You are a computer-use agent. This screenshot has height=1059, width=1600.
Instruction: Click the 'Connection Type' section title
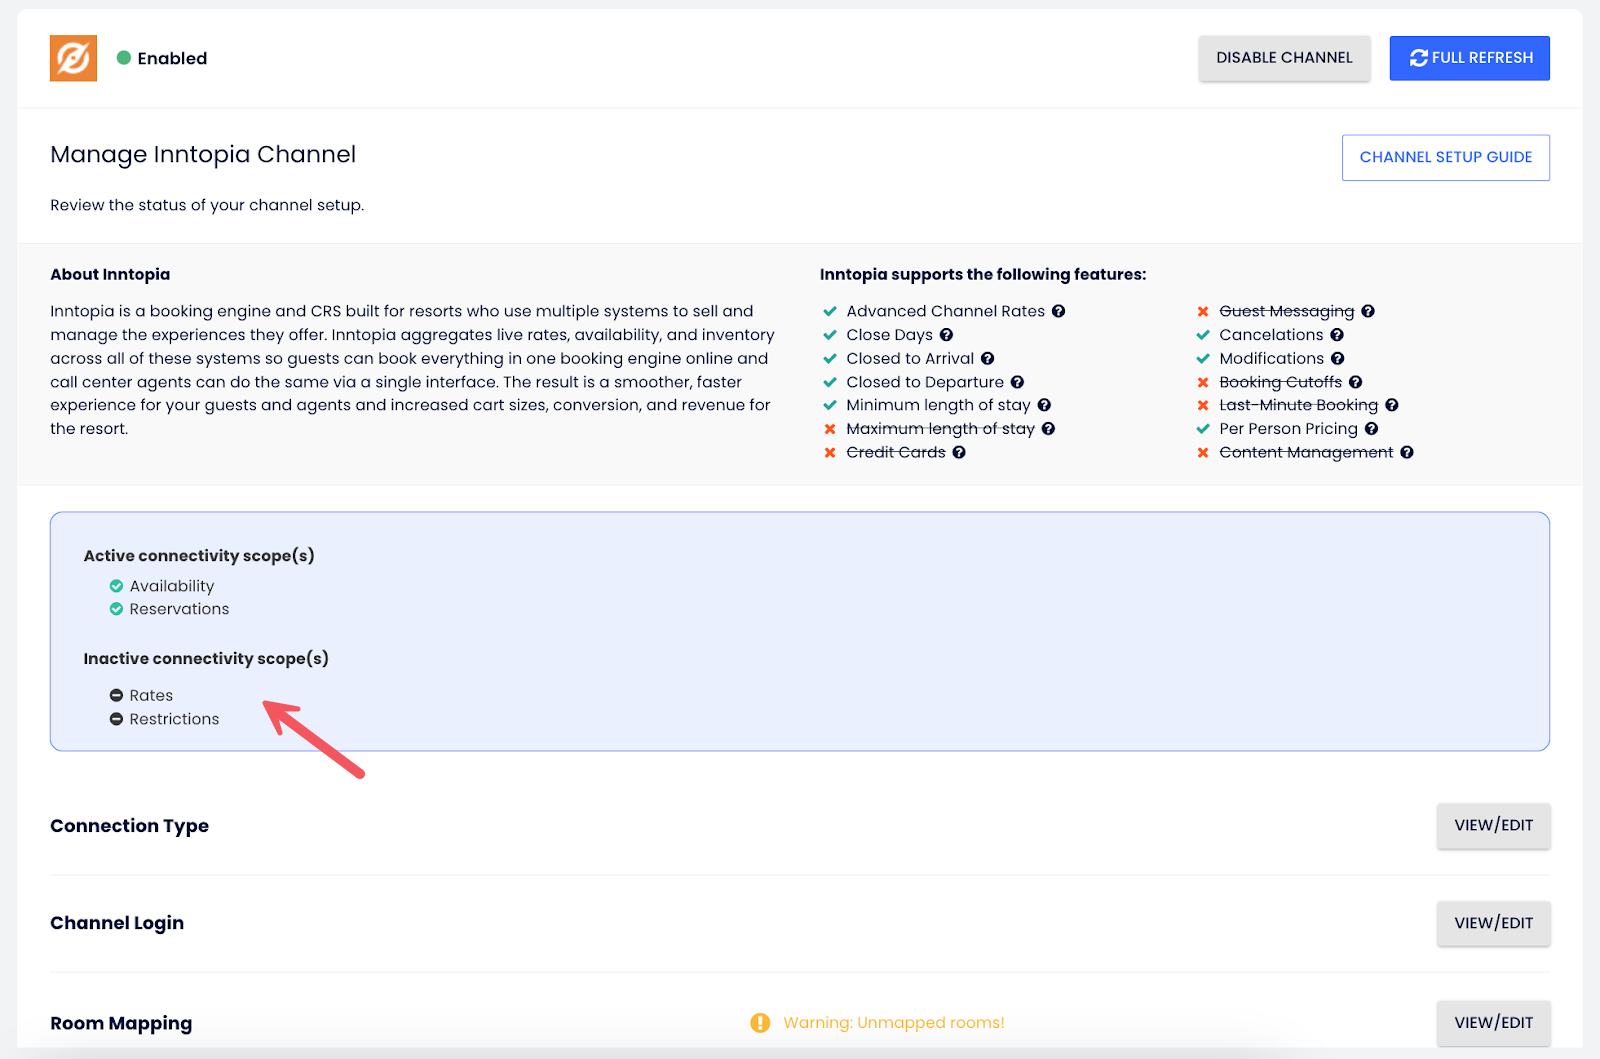click(x=130, y=826)
